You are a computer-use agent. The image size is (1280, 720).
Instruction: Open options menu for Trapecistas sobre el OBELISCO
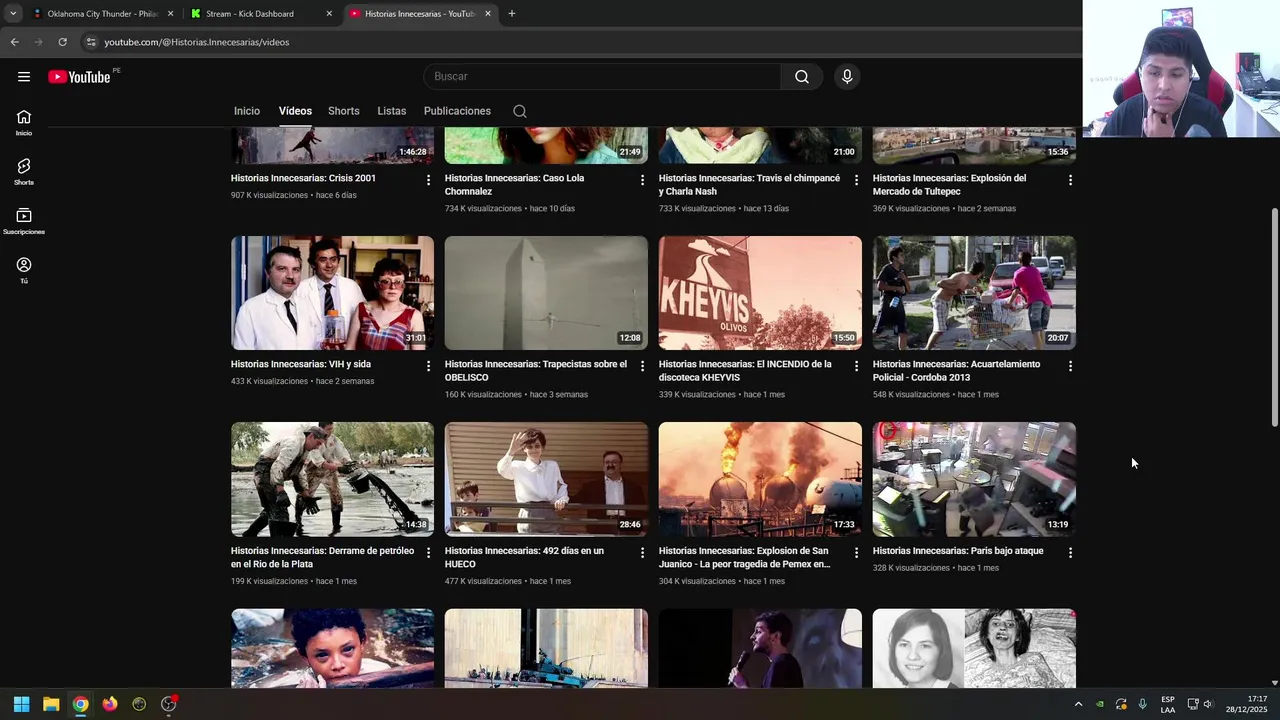click(642, 366)
